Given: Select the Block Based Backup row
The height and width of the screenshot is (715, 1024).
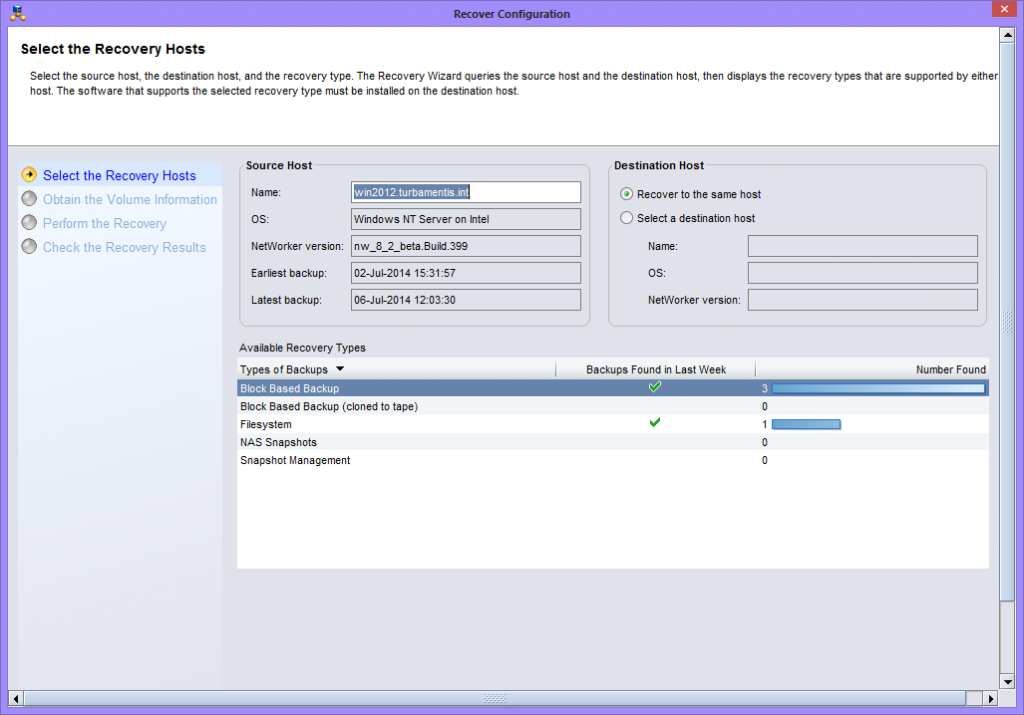Looking at the screenshot, I should 400,388.
